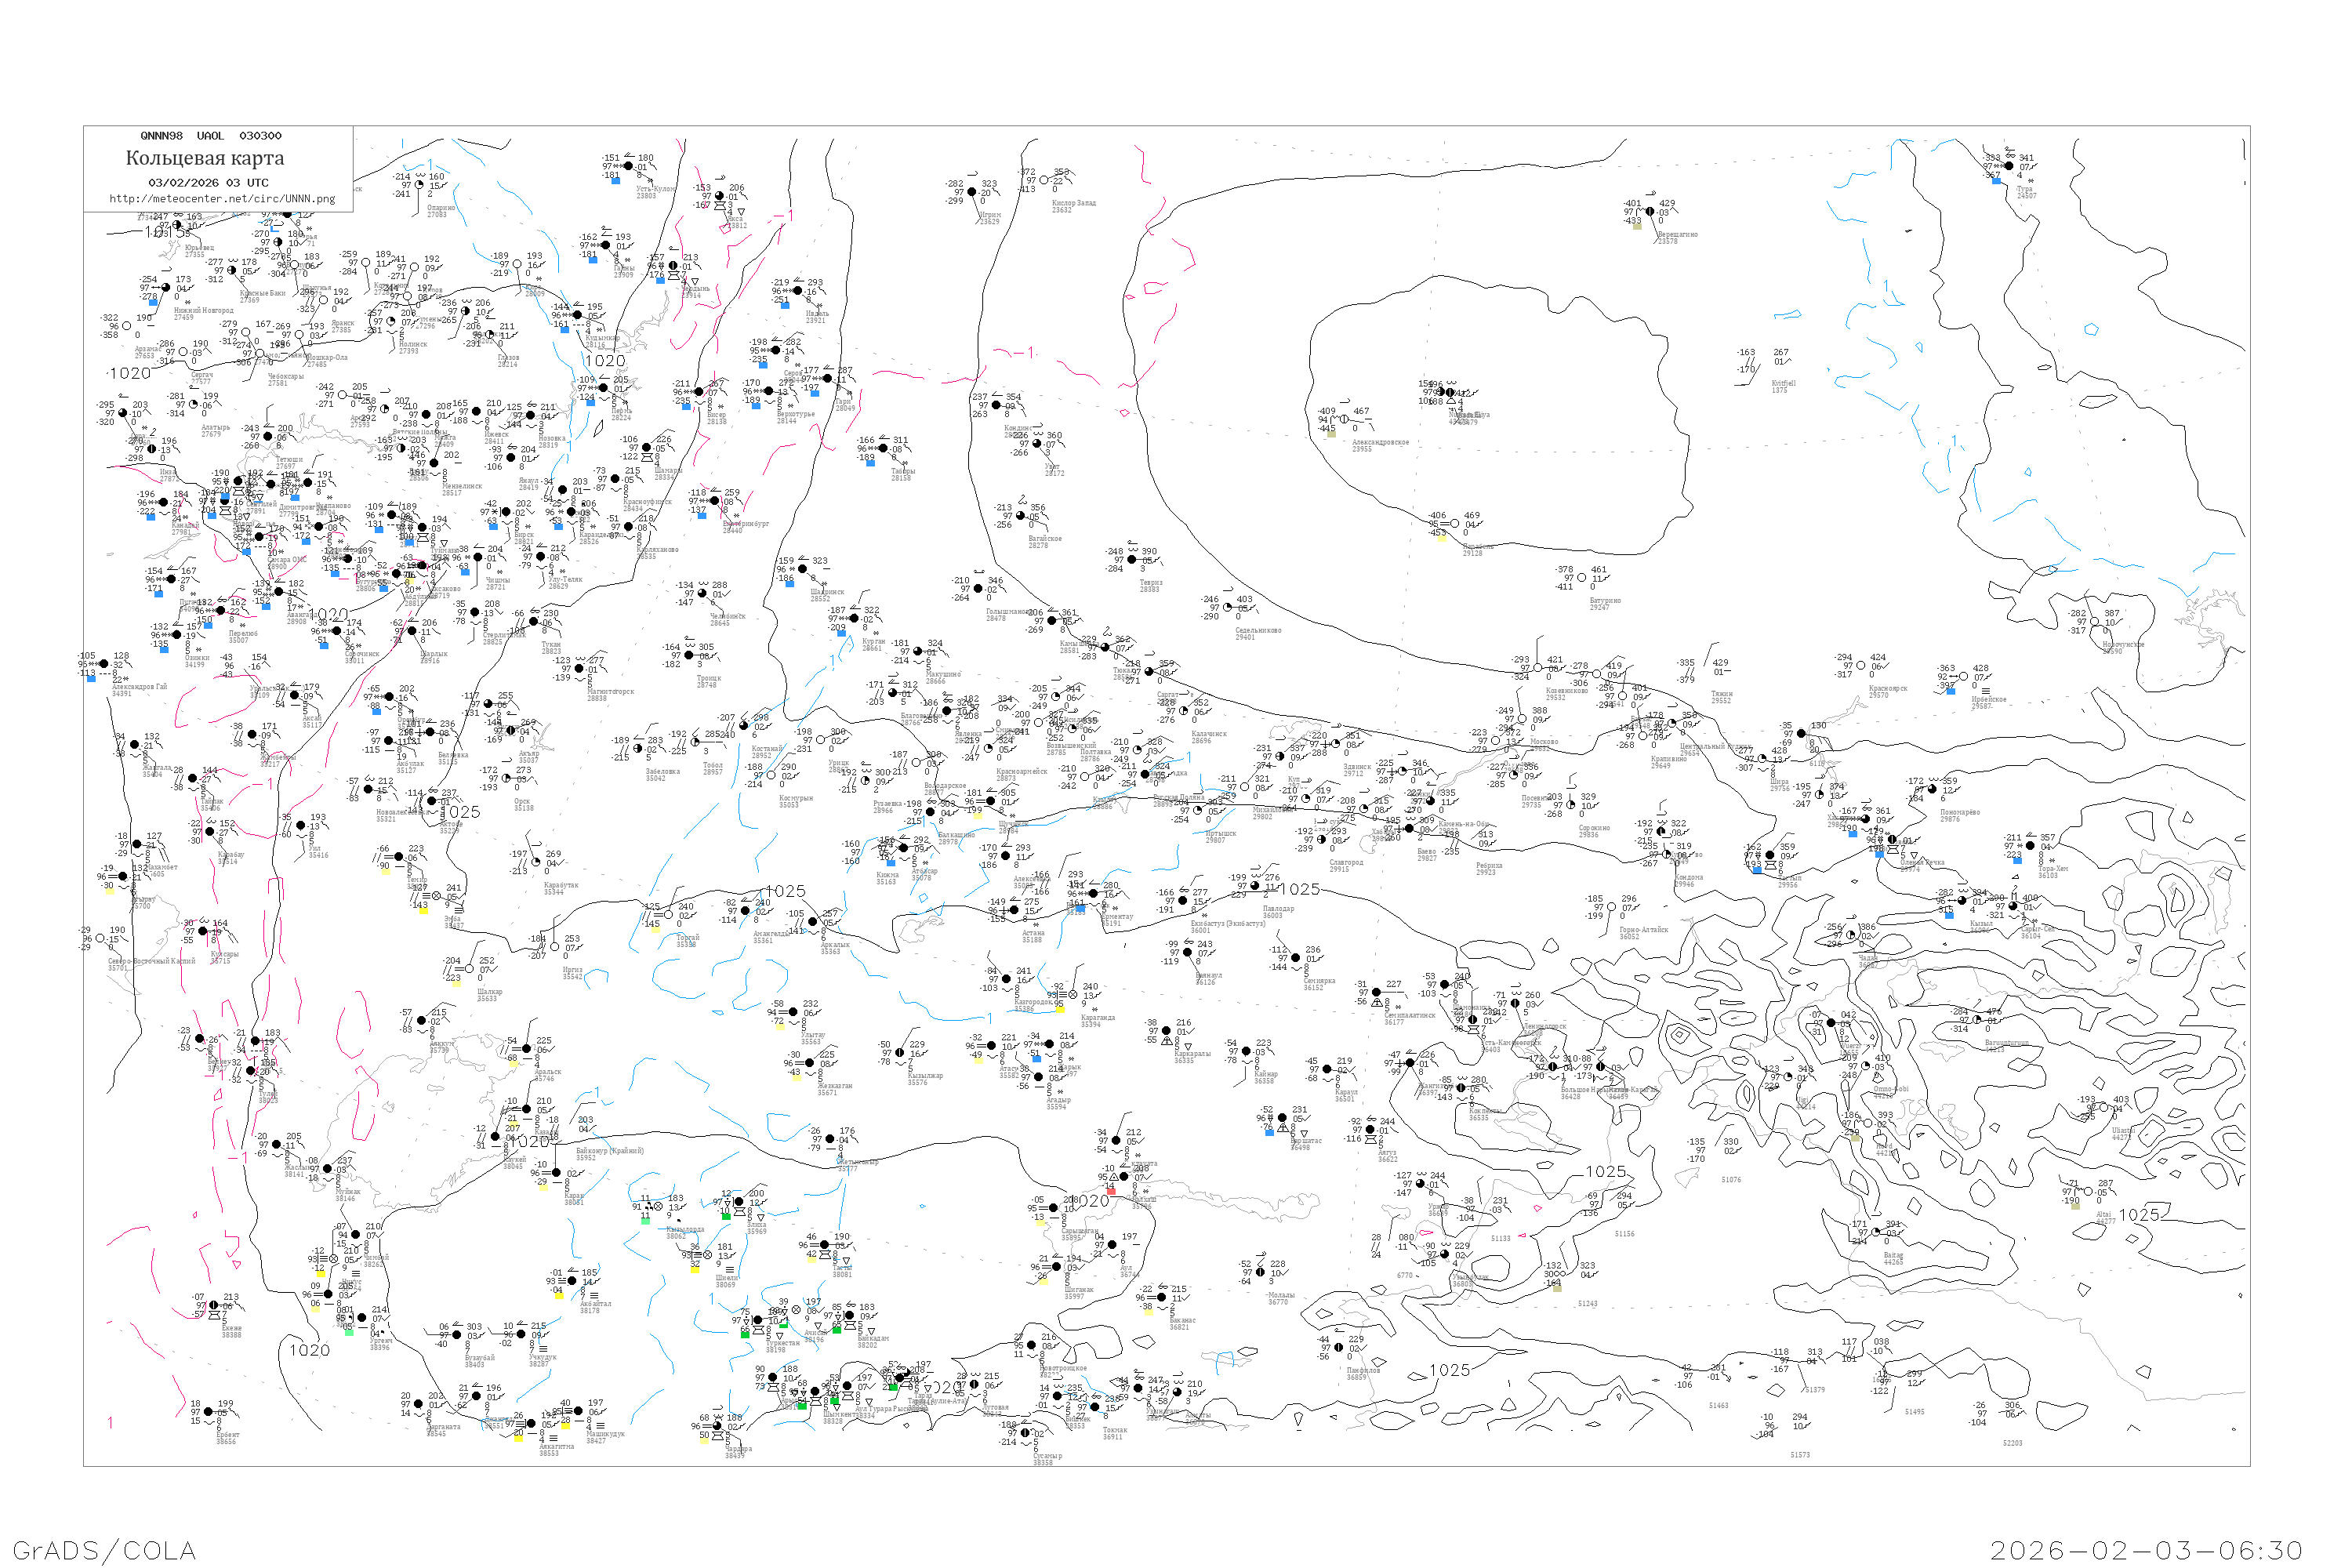The height and width of the screenshot is (1568, 2352).
Task: Click the Павлодар station circle symbol
Action: point(1257,885)
